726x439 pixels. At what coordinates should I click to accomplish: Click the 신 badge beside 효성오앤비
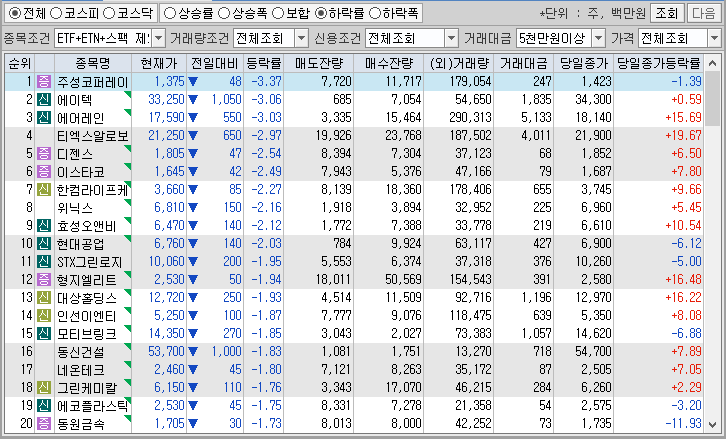tap(44, 226)
